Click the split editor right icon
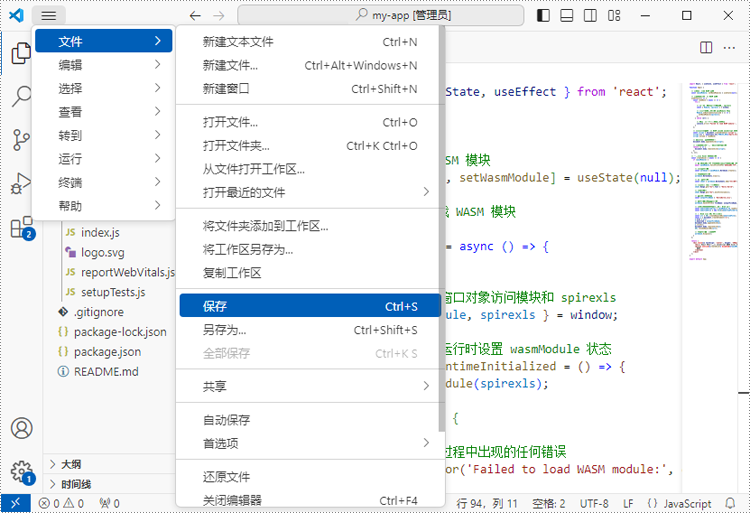750x513 pixels. 706,47
